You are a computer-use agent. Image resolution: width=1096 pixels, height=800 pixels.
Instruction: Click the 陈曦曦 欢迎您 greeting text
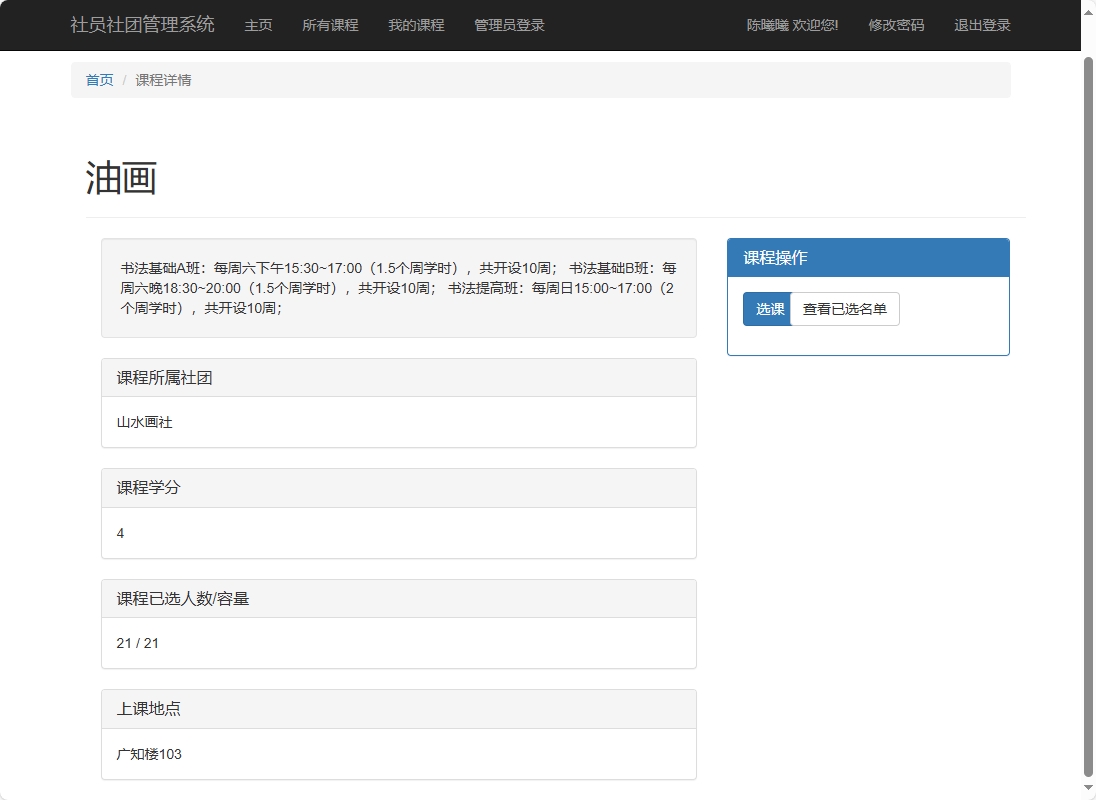click(x=793, y=25)
